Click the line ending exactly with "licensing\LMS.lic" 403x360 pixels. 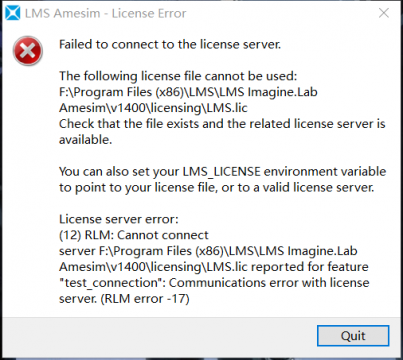coord(153,108)
